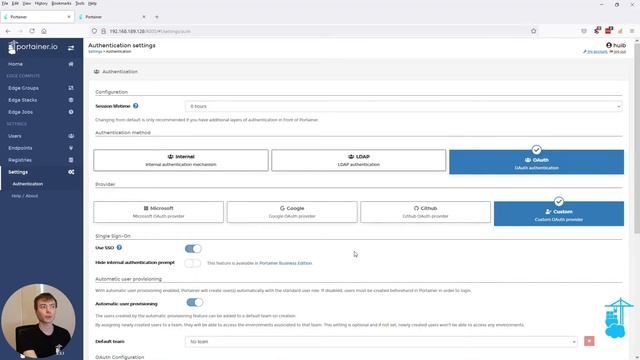Open the Default team dropdown

pyautogui.click(x=381, y=341)
